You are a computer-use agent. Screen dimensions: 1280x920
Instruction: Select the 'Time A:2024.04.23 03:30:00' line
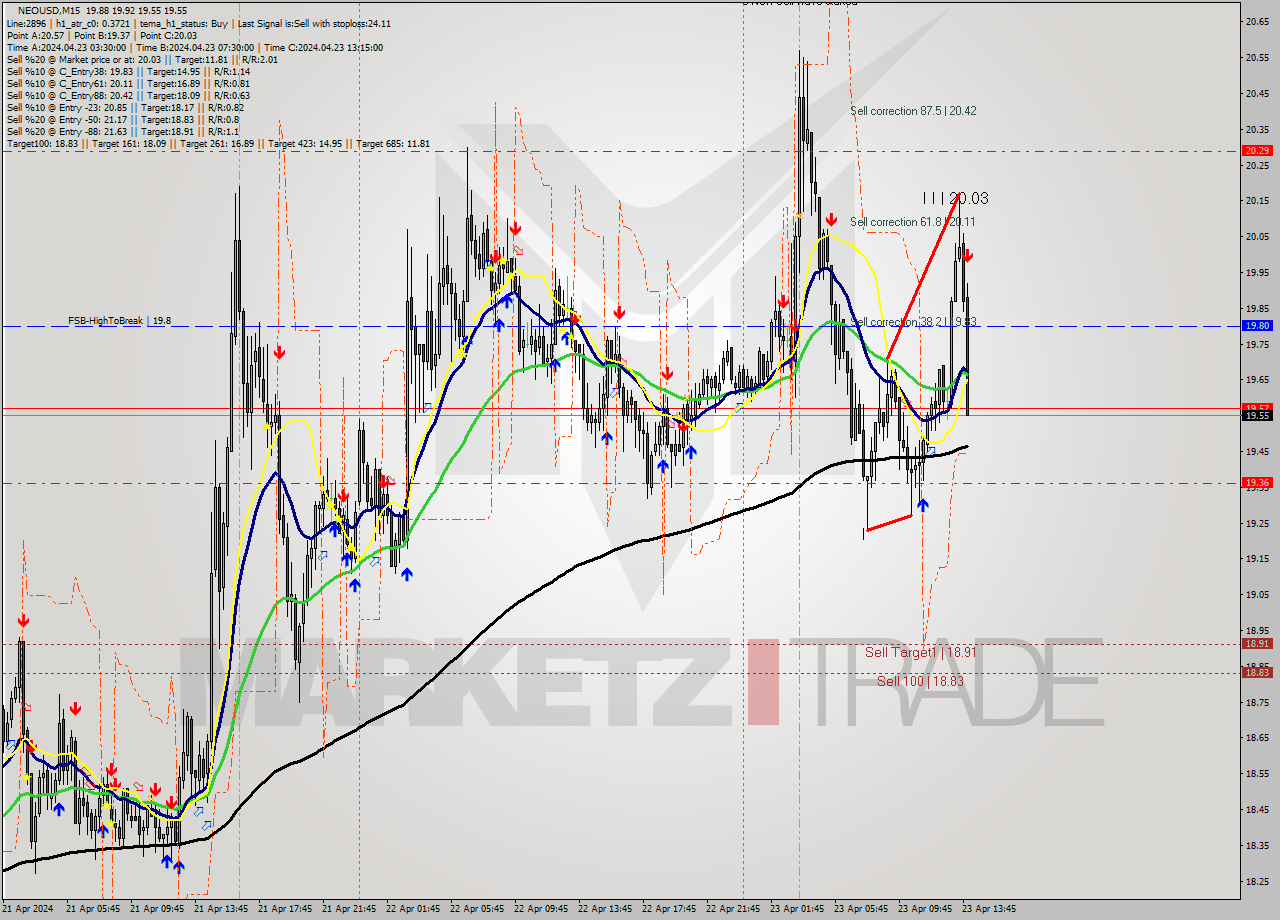196,47
